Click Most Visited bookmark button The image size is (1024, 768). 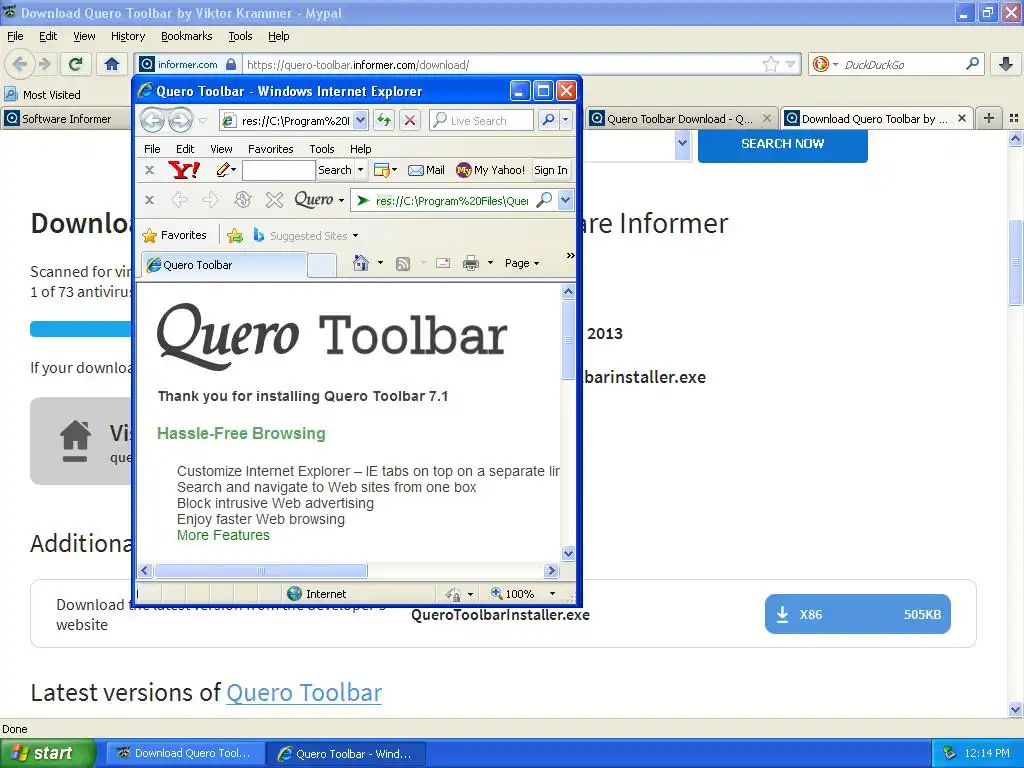click(42, 95)
